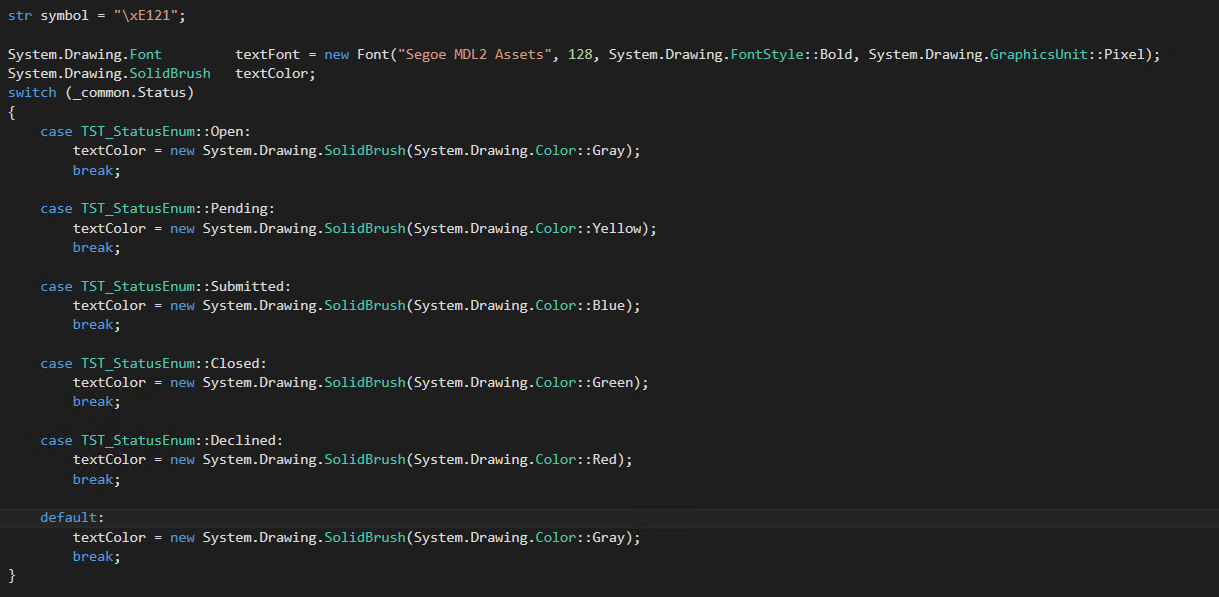1219x597 pixels.
Task: Select the symbol variable name
Action: click(x=64, y=15)
